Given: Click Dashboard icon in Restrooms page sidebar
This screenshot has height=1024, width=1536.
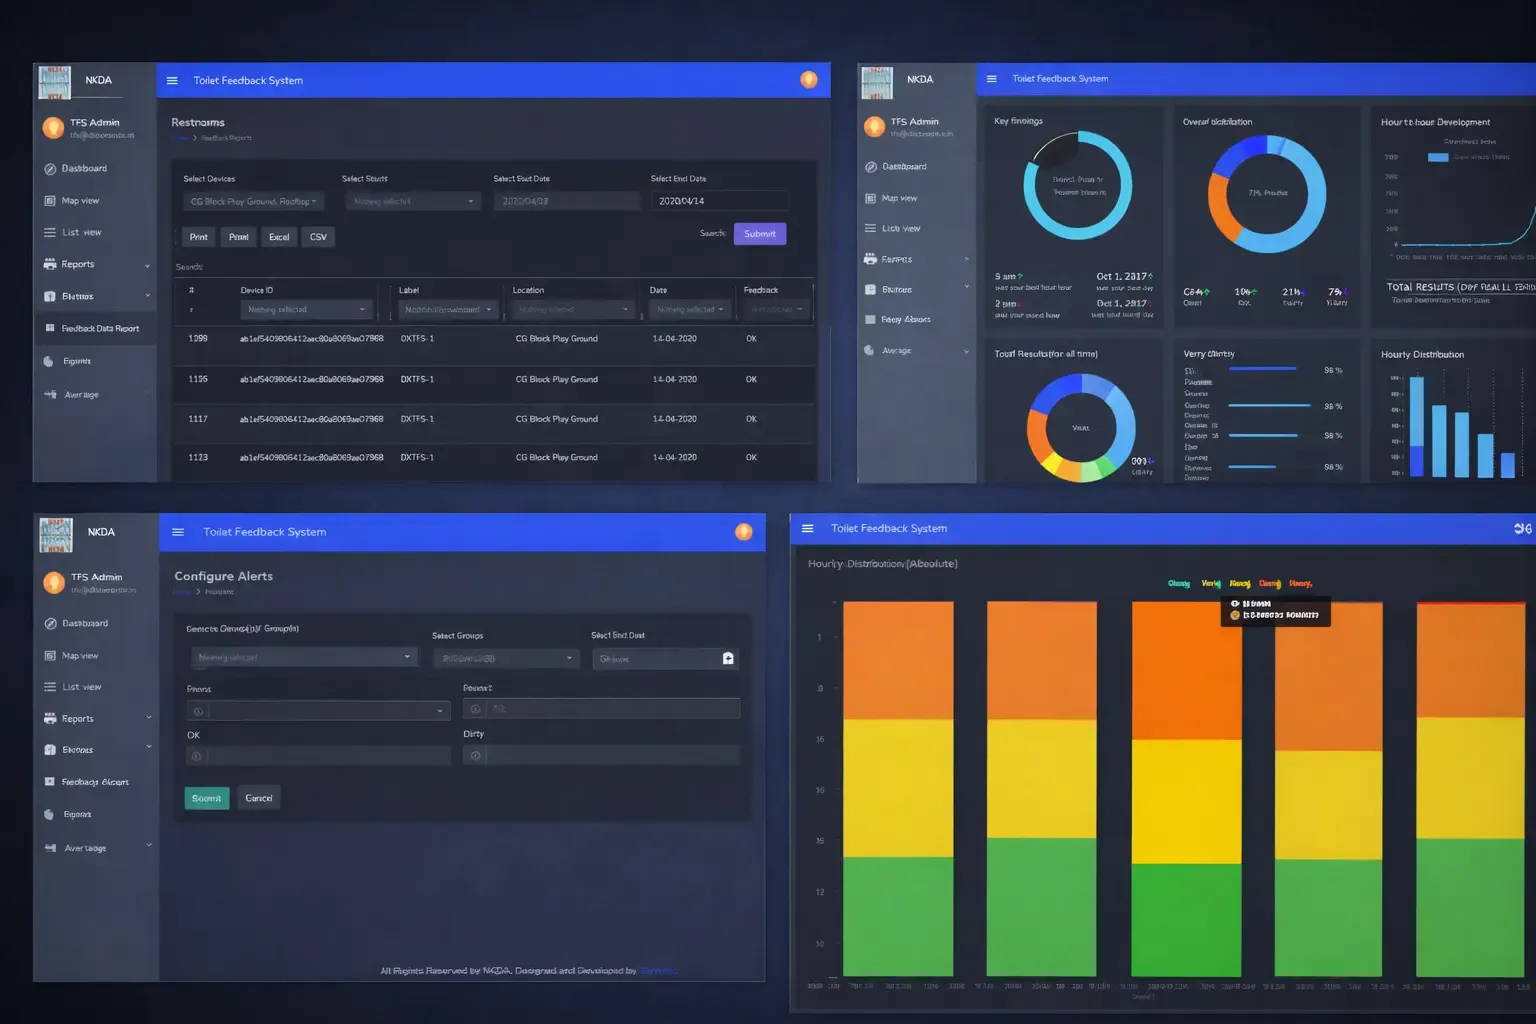Looking at the screenshot, I should (x=50, y=169).
